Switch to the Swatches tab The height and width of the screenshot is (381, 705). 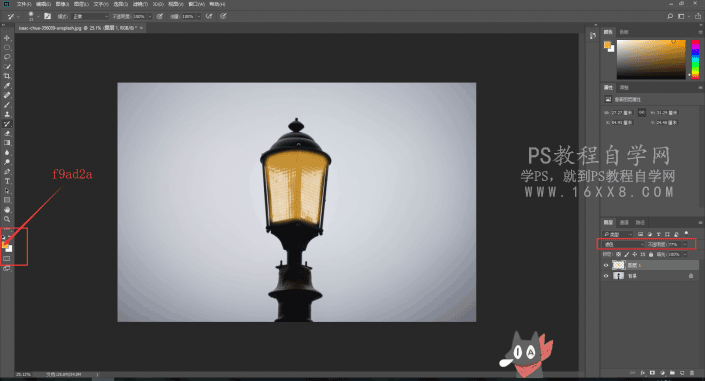[624, 32]
